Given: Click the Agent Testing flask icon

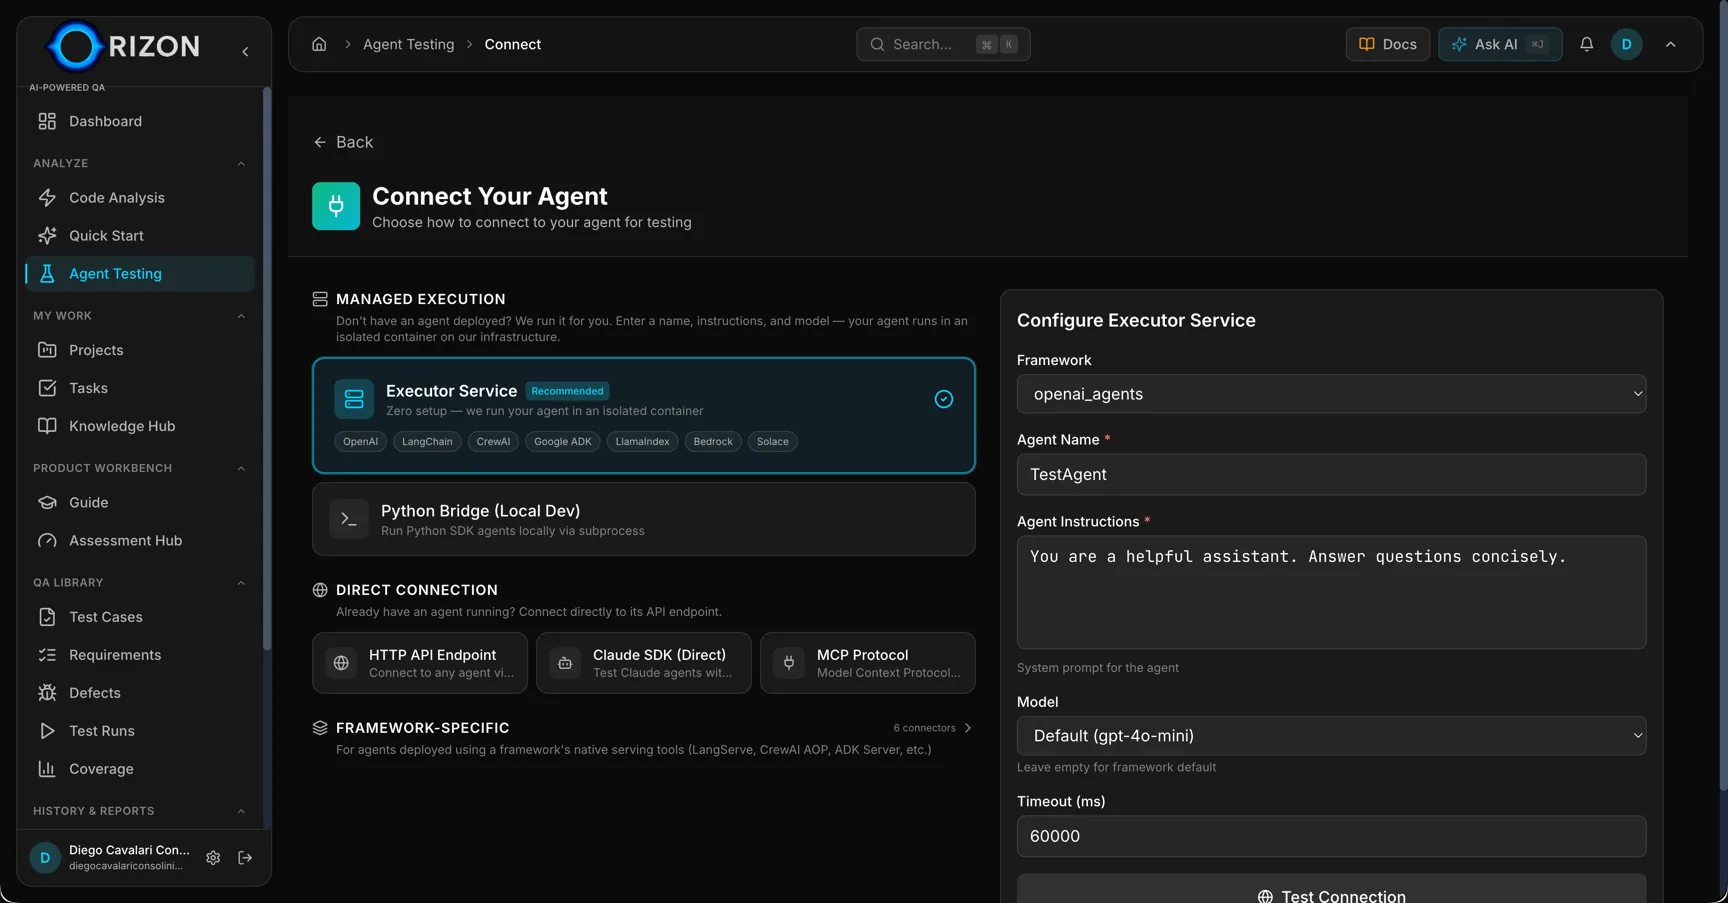Looking at the screenshot, I should 47,273.
